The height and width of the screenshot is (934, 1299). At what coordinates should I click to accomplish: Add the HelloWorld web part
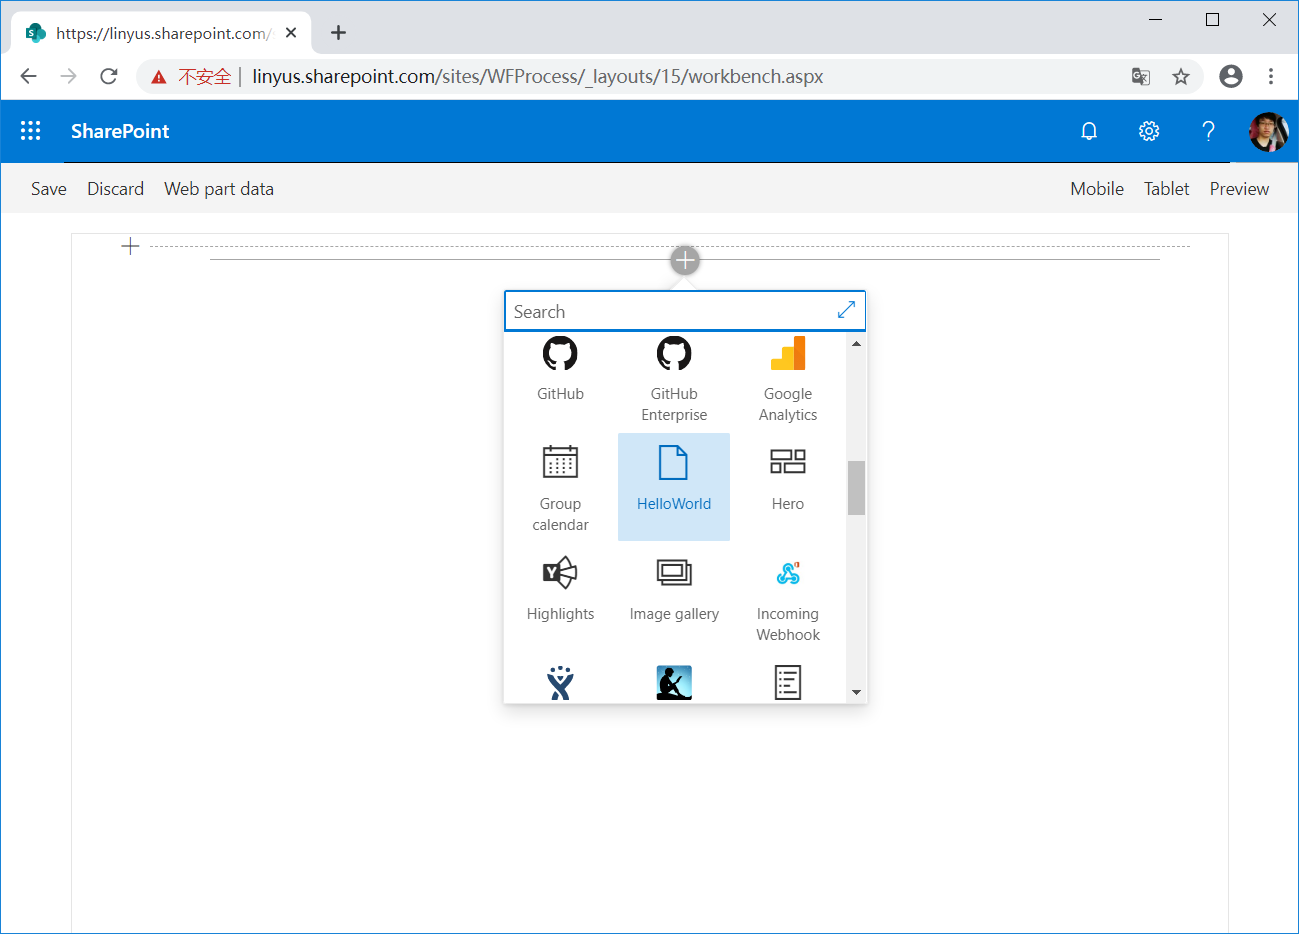(674, 487)
